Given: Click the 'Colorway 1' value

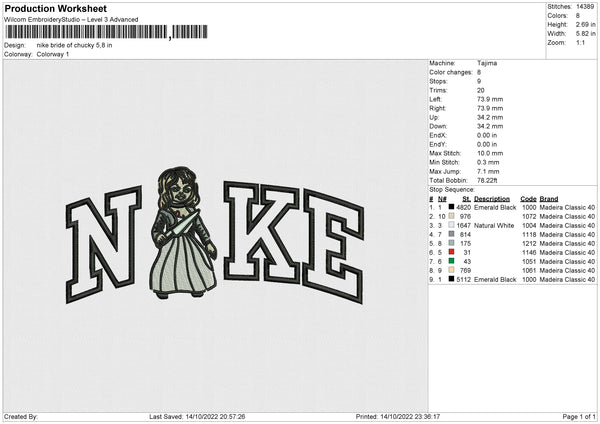Looking at the screenshot, I should pos(53,54).
